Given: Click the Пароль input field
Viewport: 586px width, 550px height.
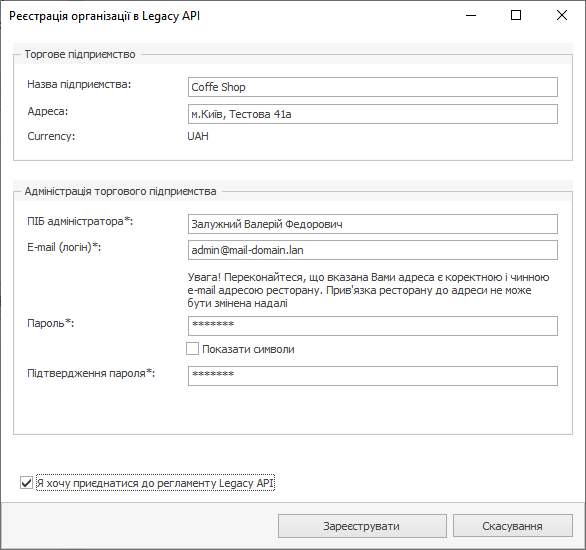Looking at the screenshot, I should pyautogui.click(x=373, y=326).
